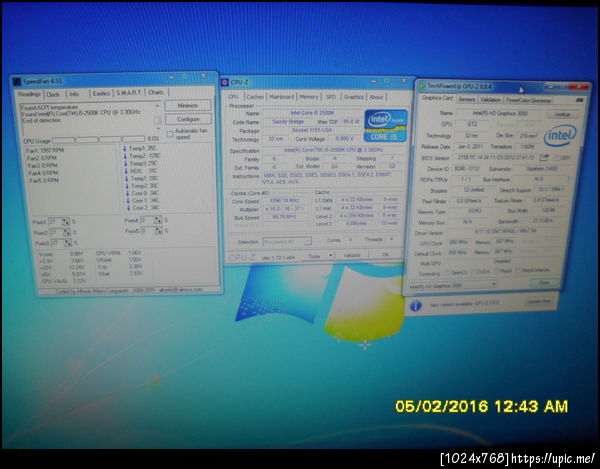Click the Pwm4 value field
The image size is (600, 469).
pos(146,220)
